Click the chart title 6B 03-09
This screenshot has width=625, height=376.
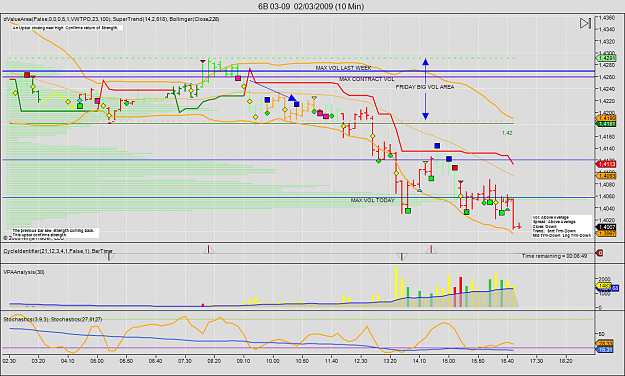(x=311, y=6)
